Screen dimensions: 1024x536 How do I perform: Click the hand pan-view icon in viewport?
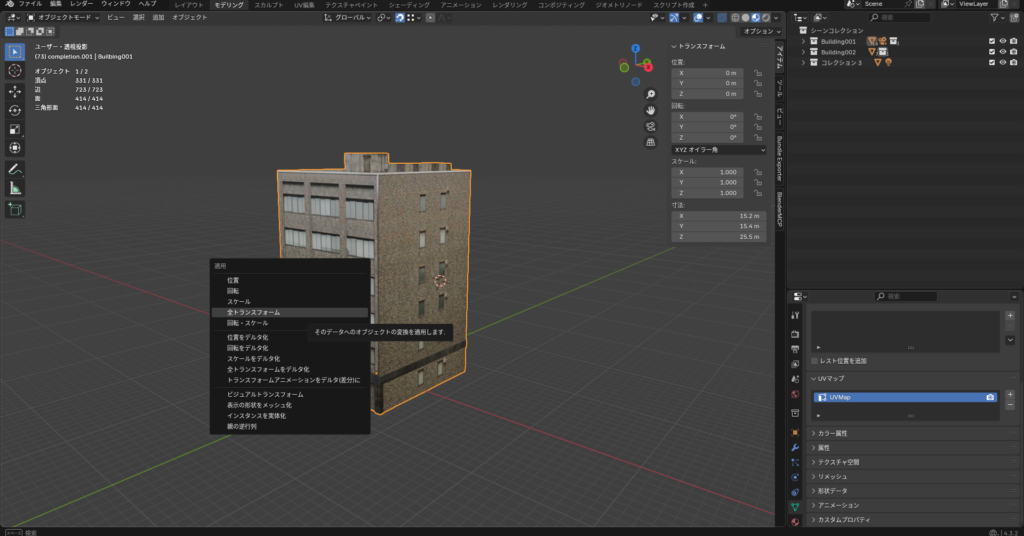coord(650,109)
